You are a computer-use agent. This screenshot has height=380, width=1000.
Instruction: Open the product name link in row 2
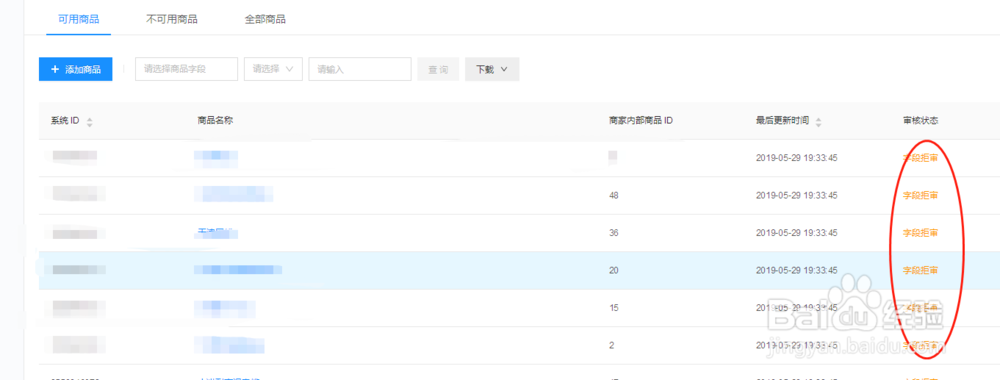click(x=229, y=345)
